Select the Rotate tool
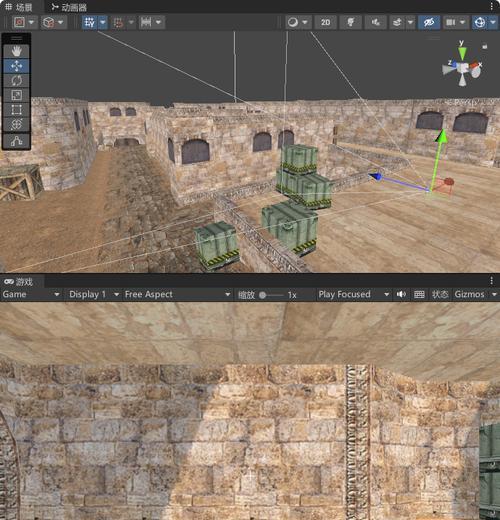 coord(16,81)
